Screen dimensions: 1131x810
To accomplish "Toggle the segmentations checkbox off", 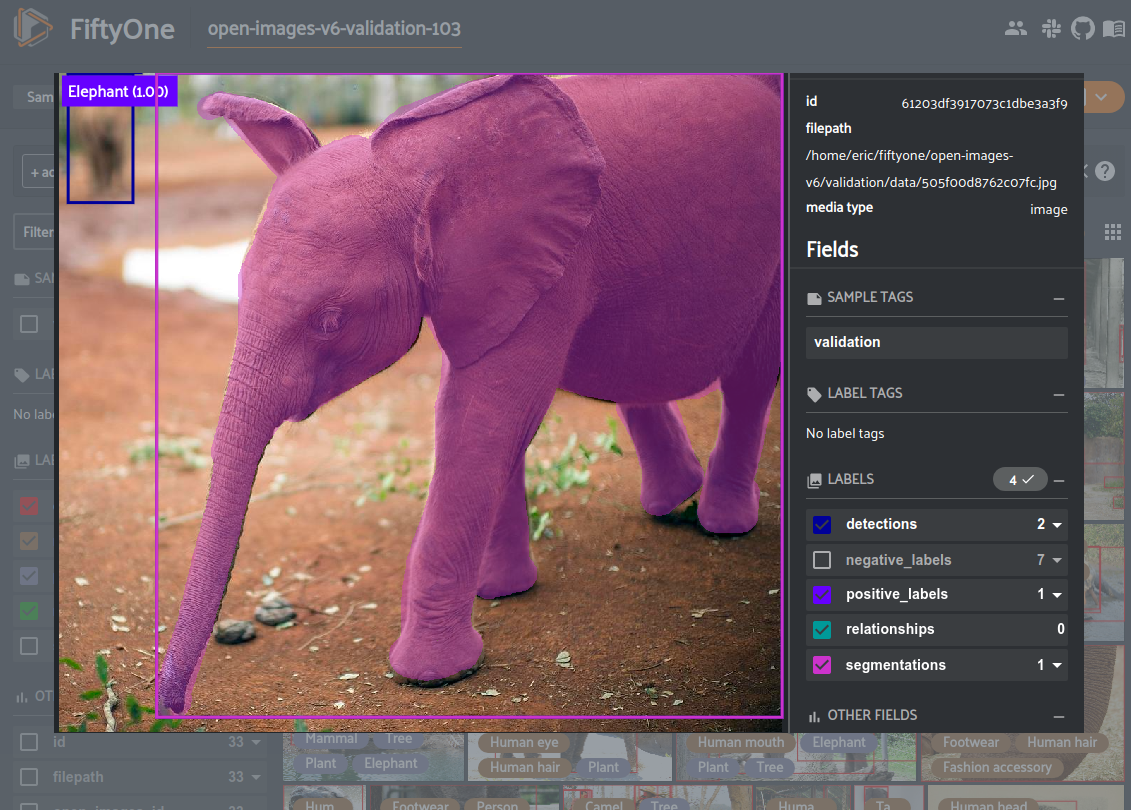I will 821,664.
